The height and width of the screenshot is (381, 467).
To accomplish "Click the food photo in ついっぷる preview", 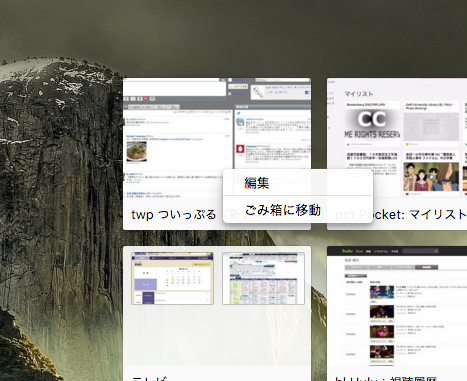I will coord(137,152).
